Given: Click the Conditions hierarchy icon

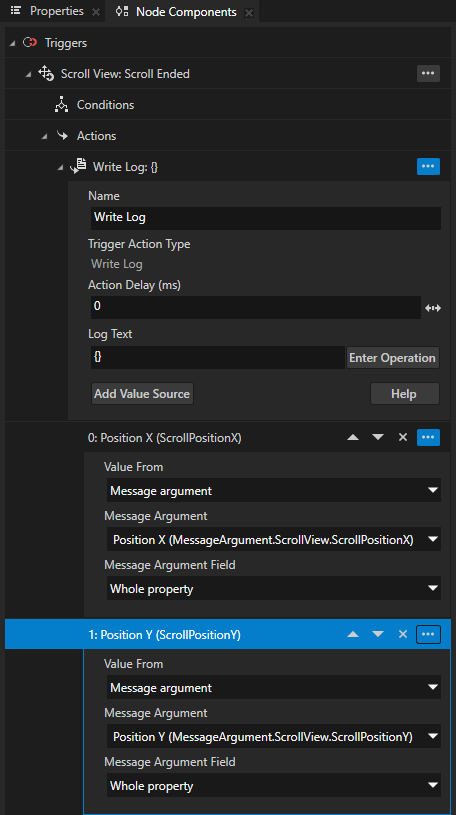Looking at the screenshot, I should point(61,105).
